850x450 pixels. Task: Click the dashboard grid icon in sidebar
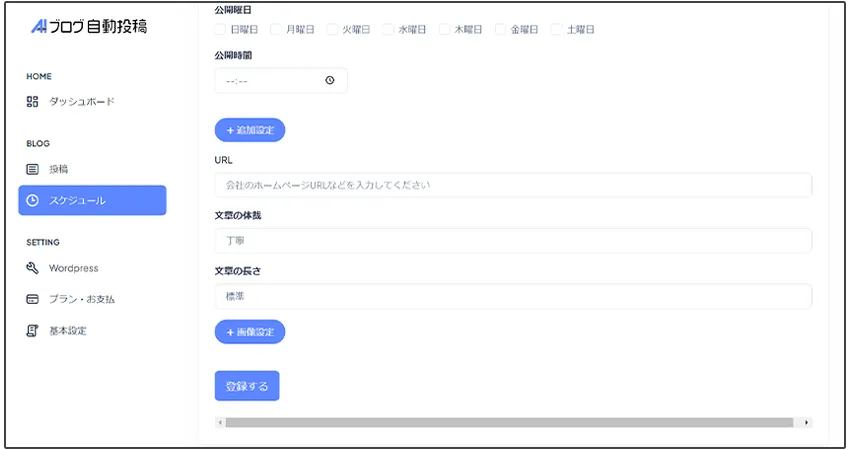click(x=32, y=101)
